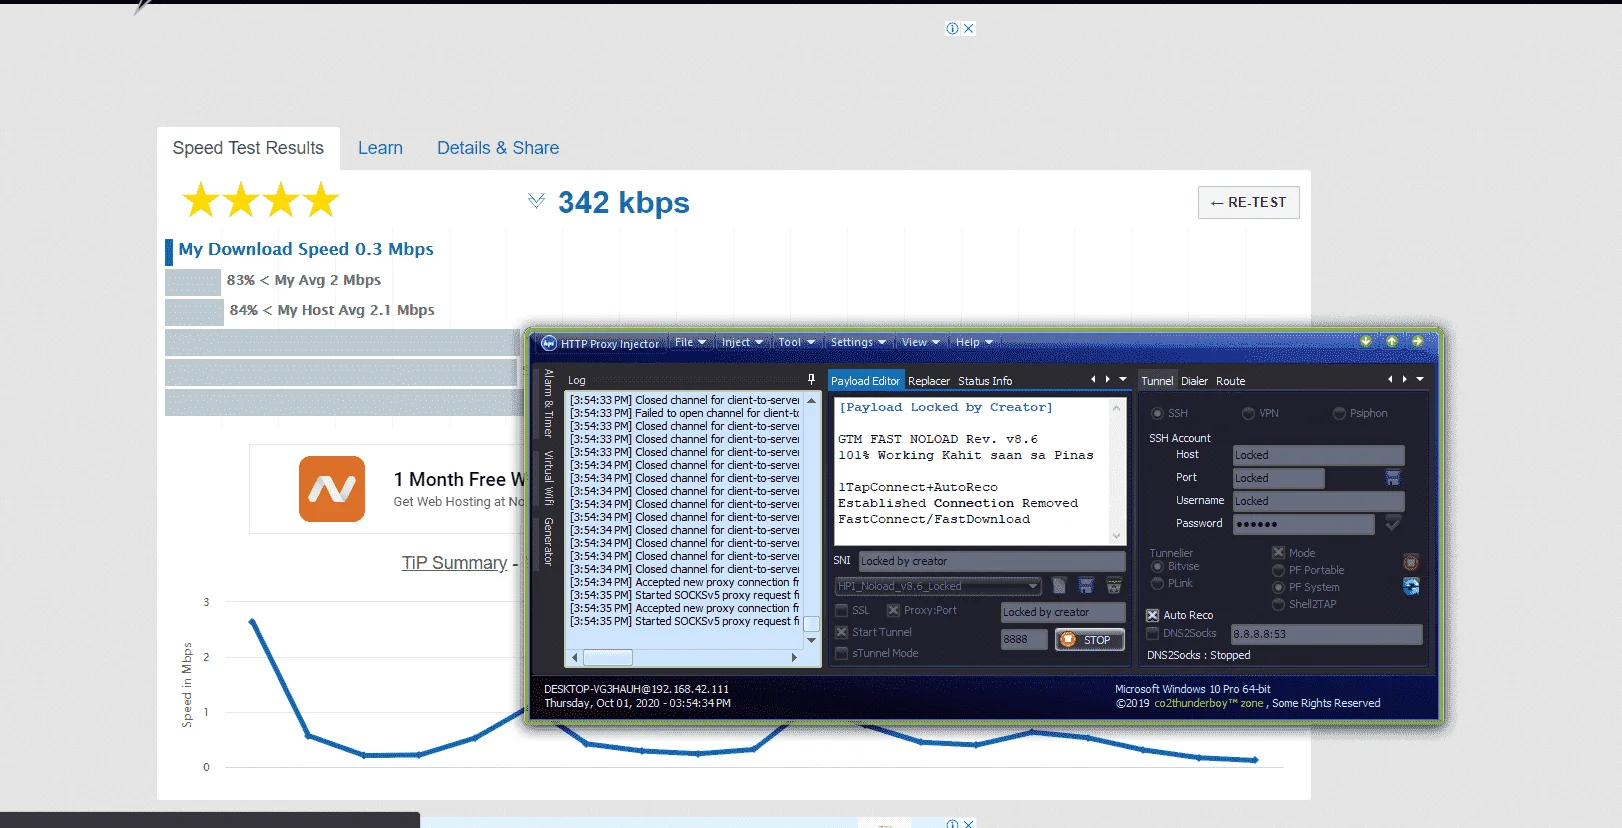Select the Psiphon radio button
The image size is (1622, 828).
click(1339, 413)
